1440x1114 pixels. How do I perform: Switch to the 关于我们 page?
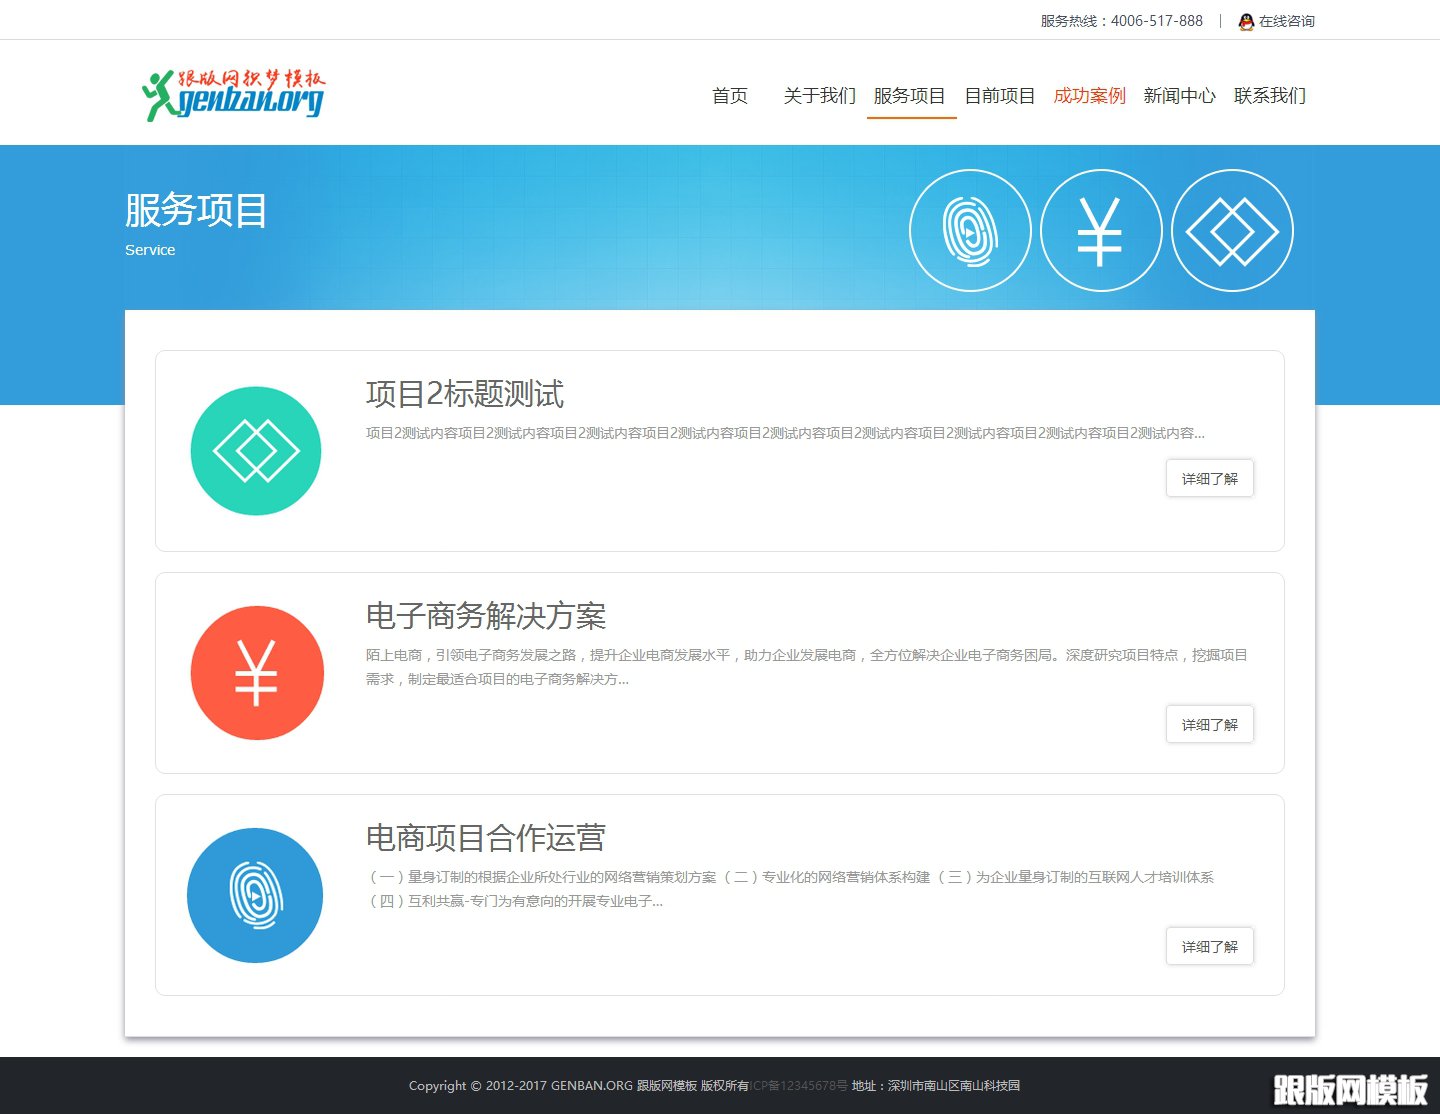[819, 96]
